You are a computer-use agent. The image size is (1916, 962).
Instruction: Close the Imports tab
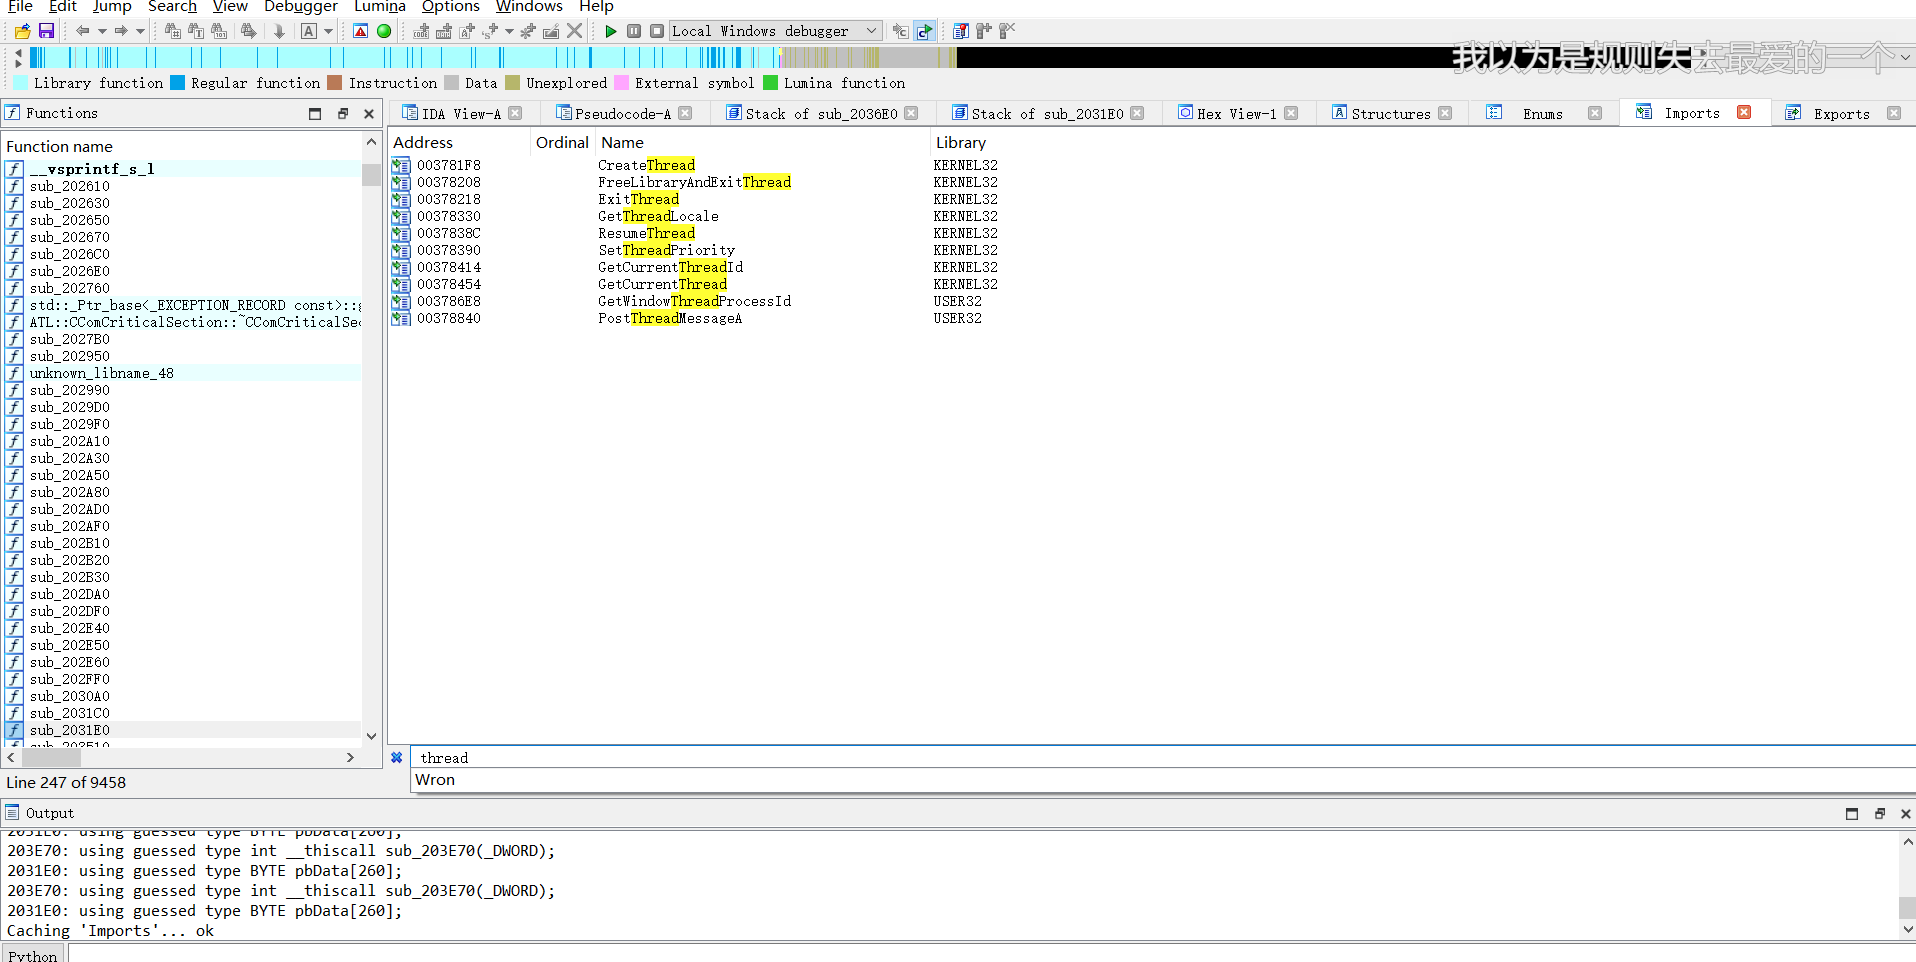[x=1744, y=113]
